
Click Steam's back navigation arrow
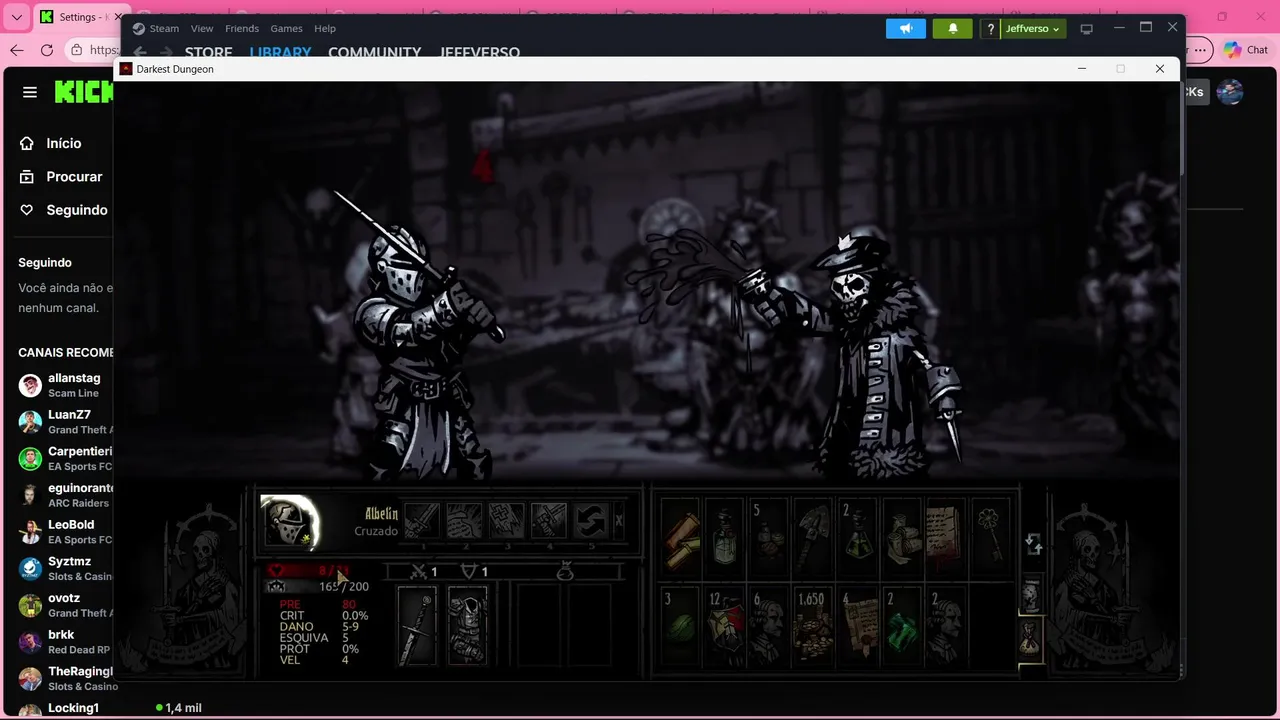click(x=140, y=52)
